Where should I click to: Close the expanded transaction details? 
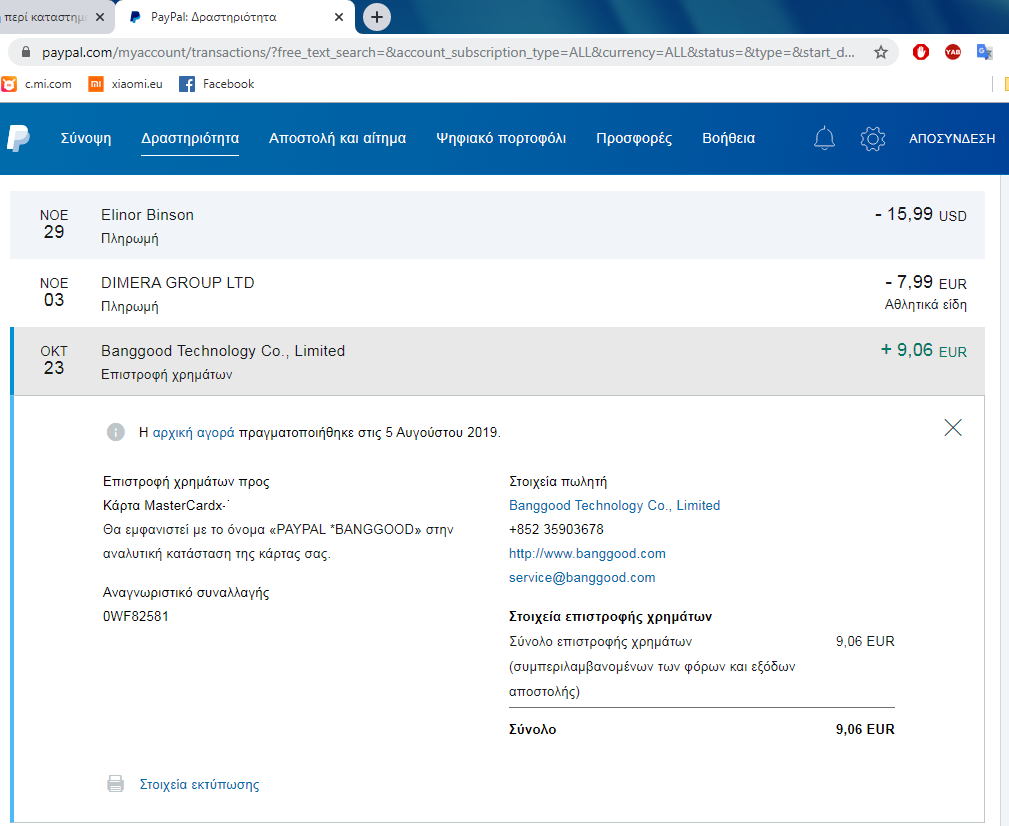pyautogui.click(x=953, y=428)
